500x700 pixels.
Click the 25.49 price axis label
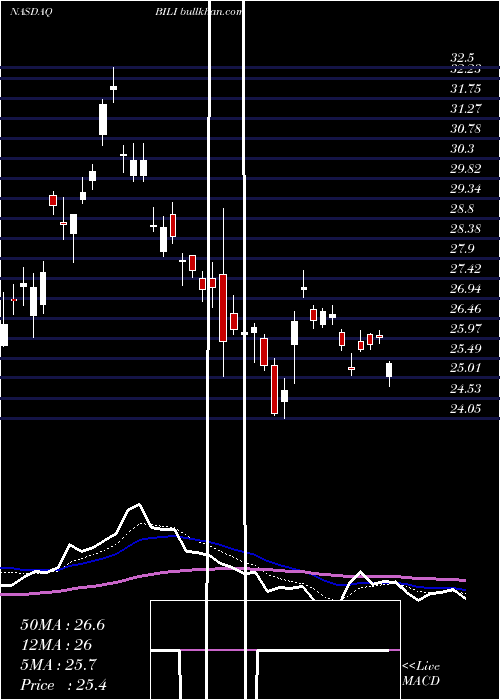[466, 349]
